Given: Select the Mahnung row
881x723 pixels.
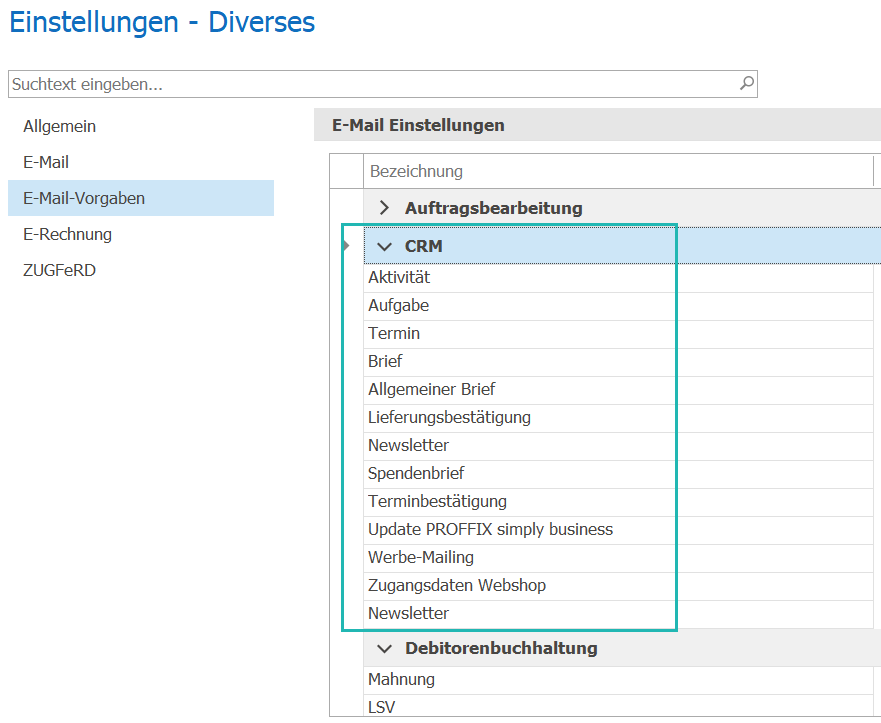Looking at the screenshot, I should (618, 680).
